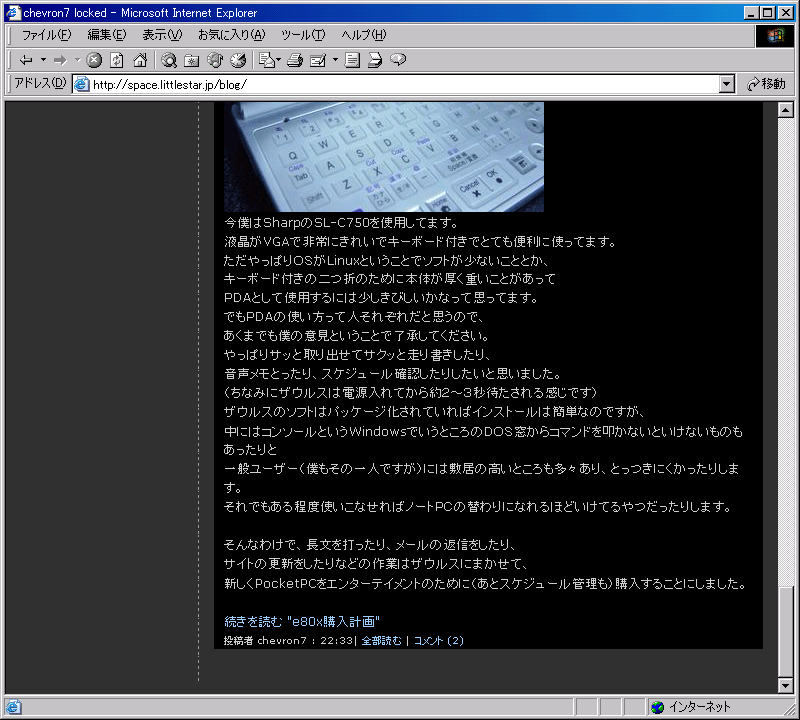This screenshot has width=800, height=720.
Task: Open the Messenger speech bubble icon
Action: pos(398,60)
